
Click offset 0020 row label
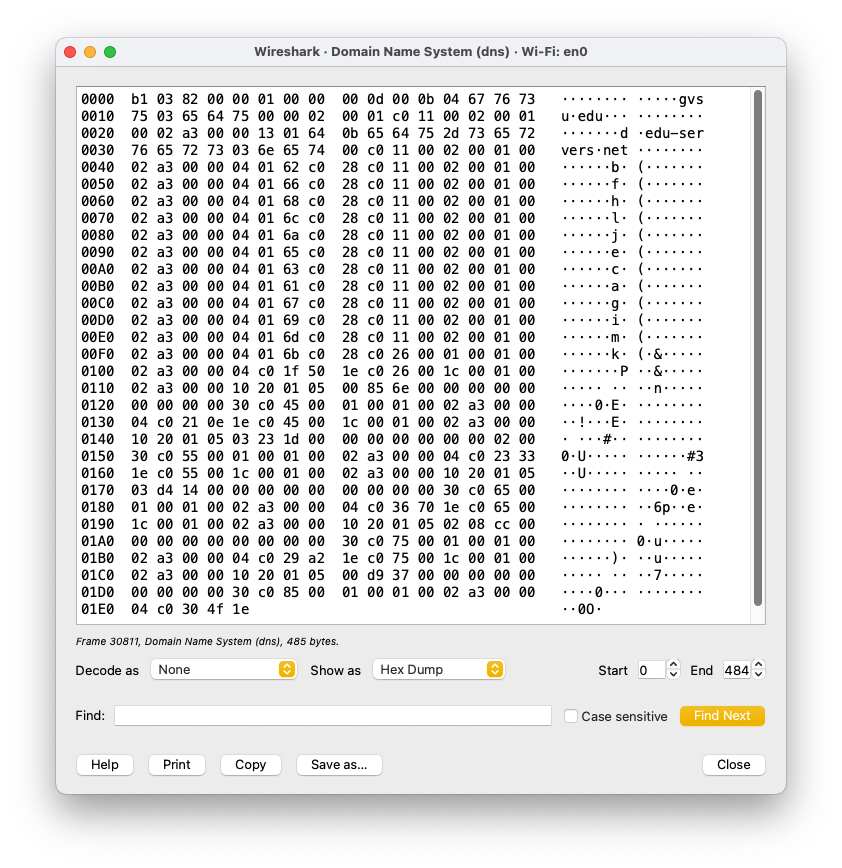tap(98, 133)
